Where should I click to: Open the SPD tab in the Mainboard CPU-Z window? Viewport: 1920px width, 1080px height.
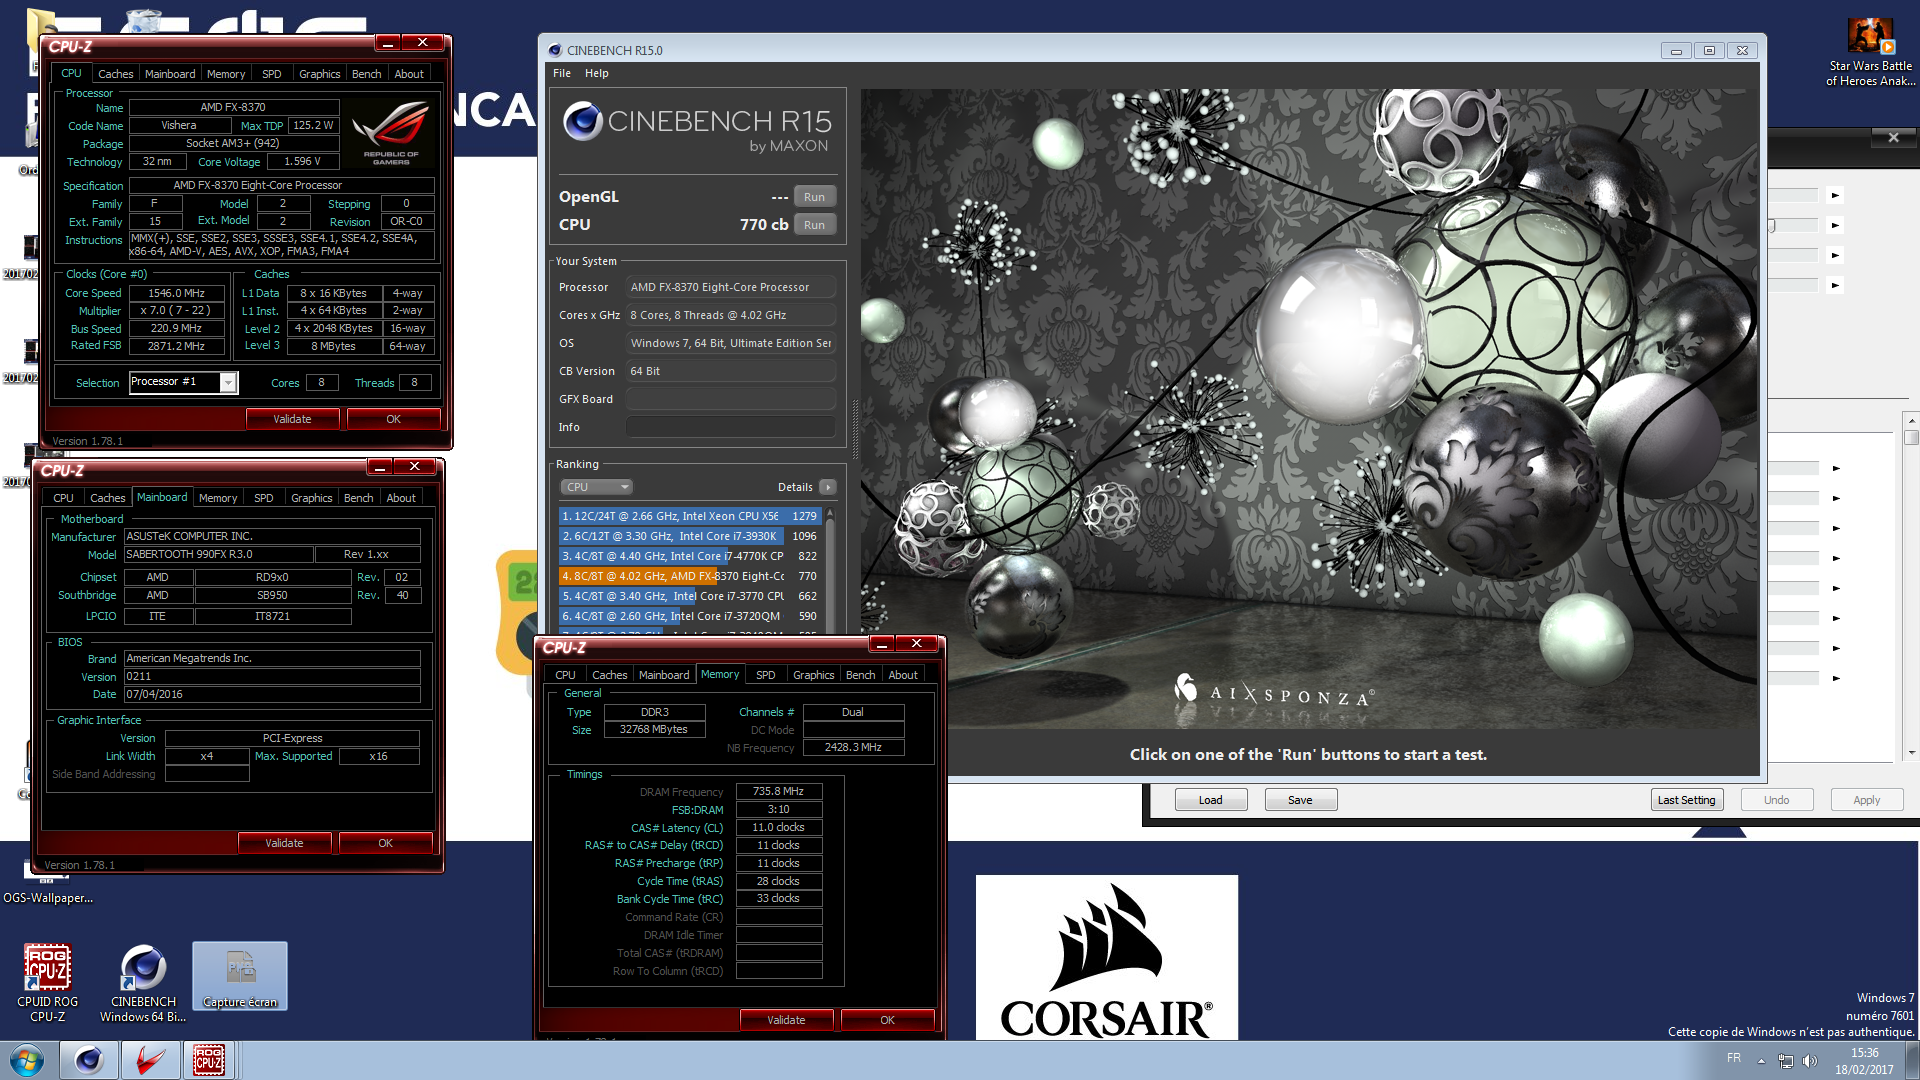(264, 498)
